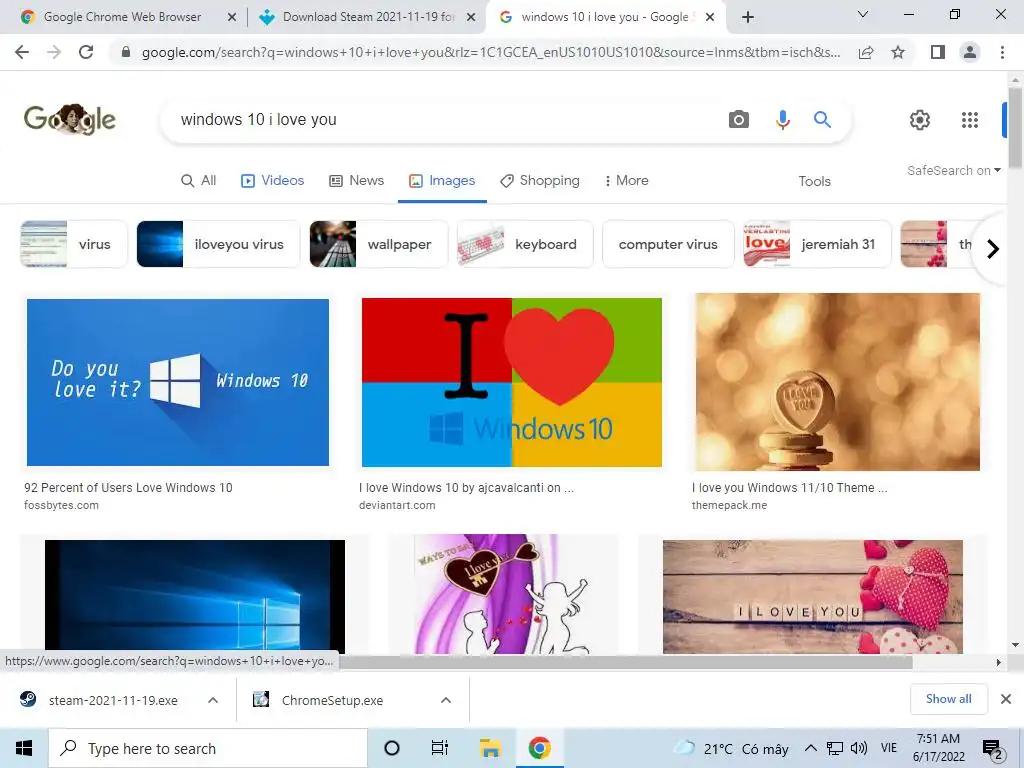The image size is (1024, 768).
Task: Filter by the keyboard chip
Action: click(525, 244)
